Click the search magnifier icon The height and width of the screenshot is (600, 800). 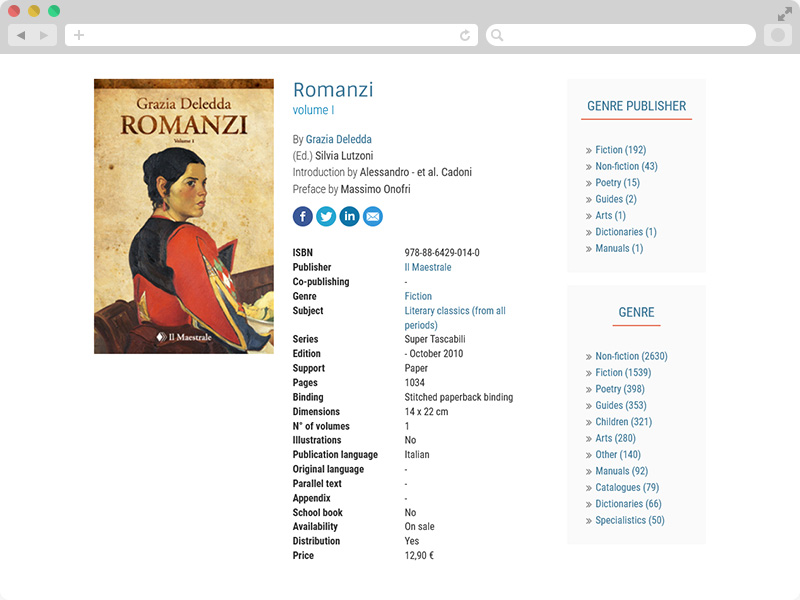(x=497, y=35)
